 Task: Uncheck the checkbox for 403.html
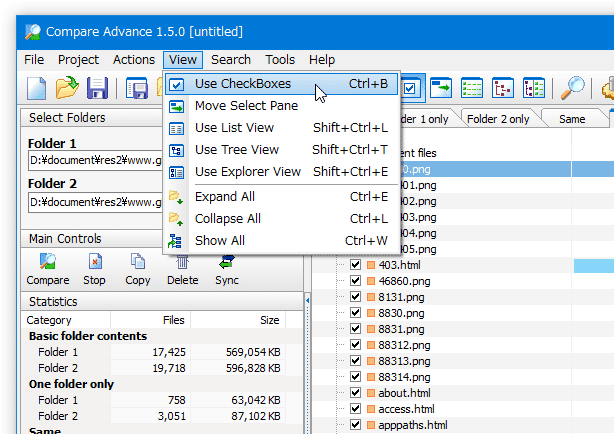pyautogui.click(x=355, y=265)
